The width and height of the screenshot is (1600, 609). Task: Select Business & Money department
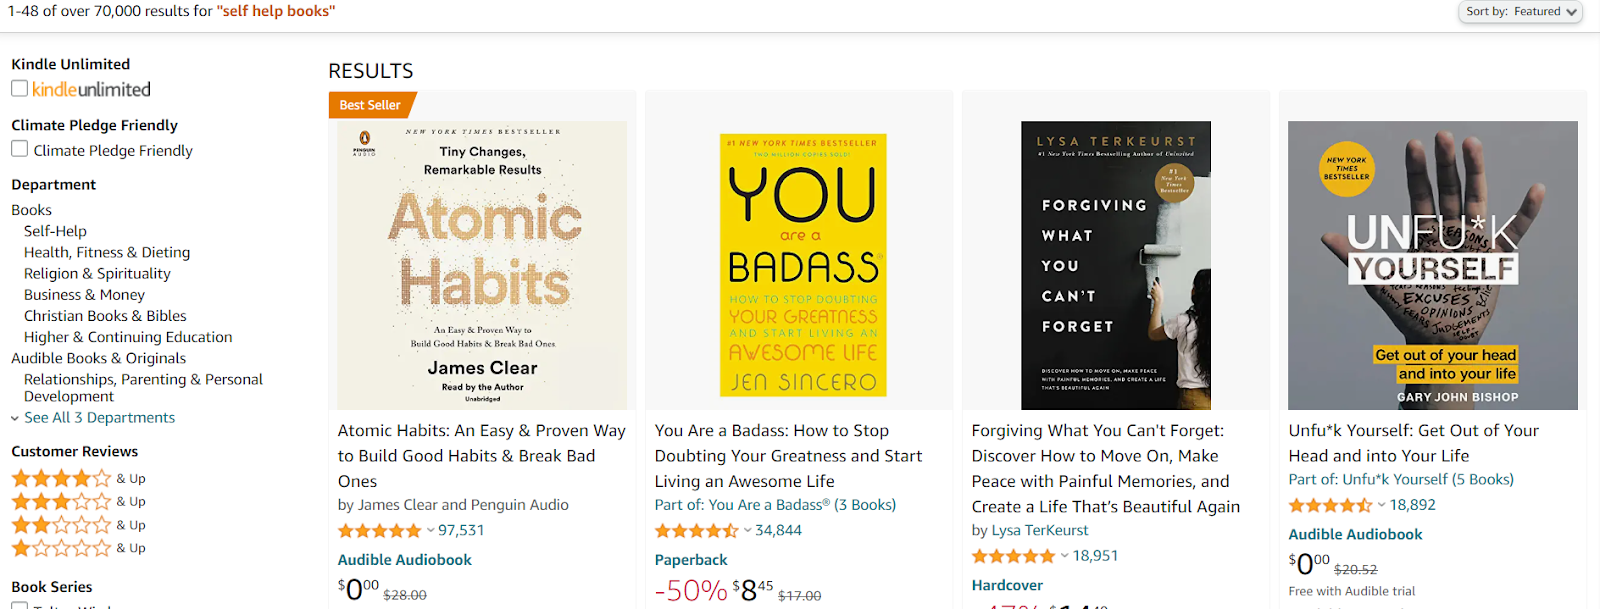pos(84,295)
